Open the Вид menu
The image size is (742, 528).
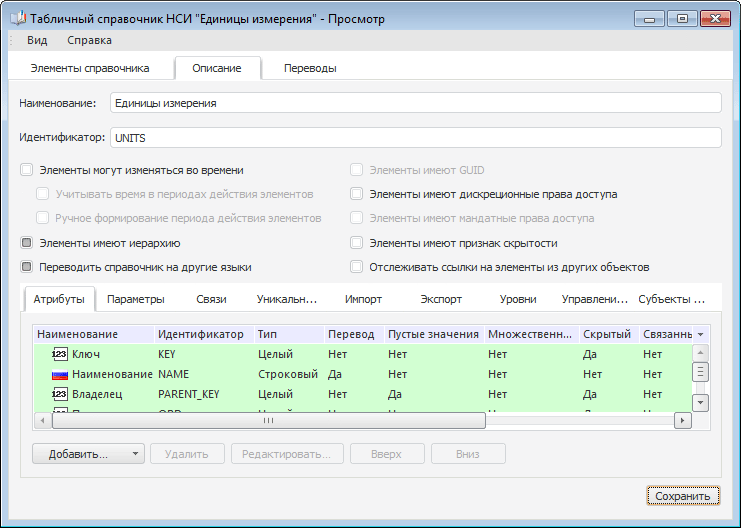37,40
